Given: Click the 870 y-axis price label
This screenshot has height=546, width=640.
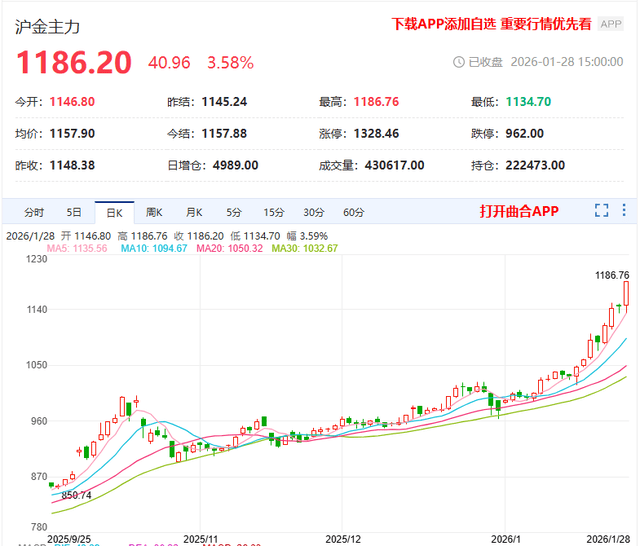Looking at the screenshot, I should tap(39, 477).
